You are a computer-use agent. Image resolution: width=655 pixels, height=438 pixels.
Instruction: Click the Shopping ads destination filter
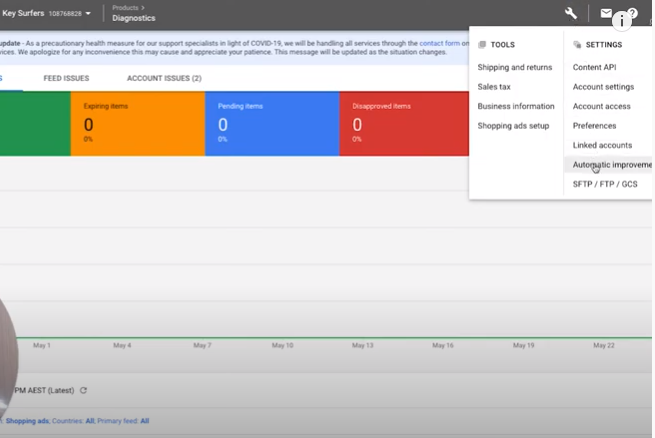click(x=27, y=421)
